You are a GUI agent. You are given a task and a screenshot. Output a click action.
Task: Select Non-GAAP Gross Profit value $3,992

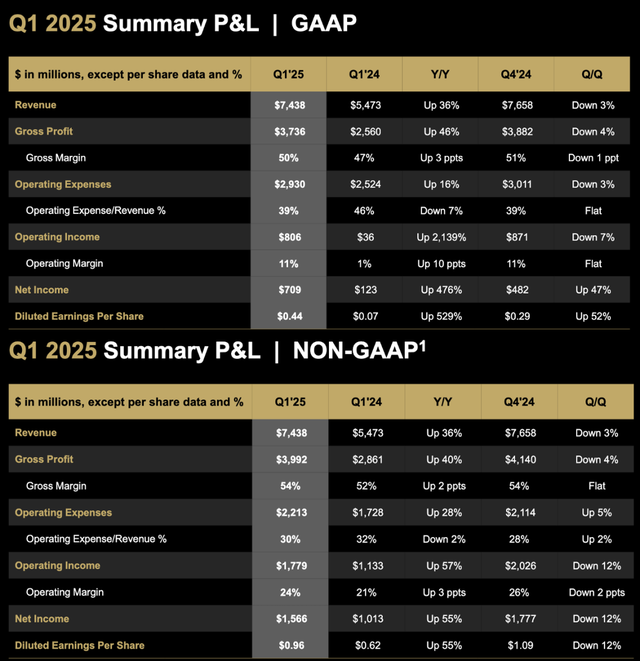click(x=287, y=460)
